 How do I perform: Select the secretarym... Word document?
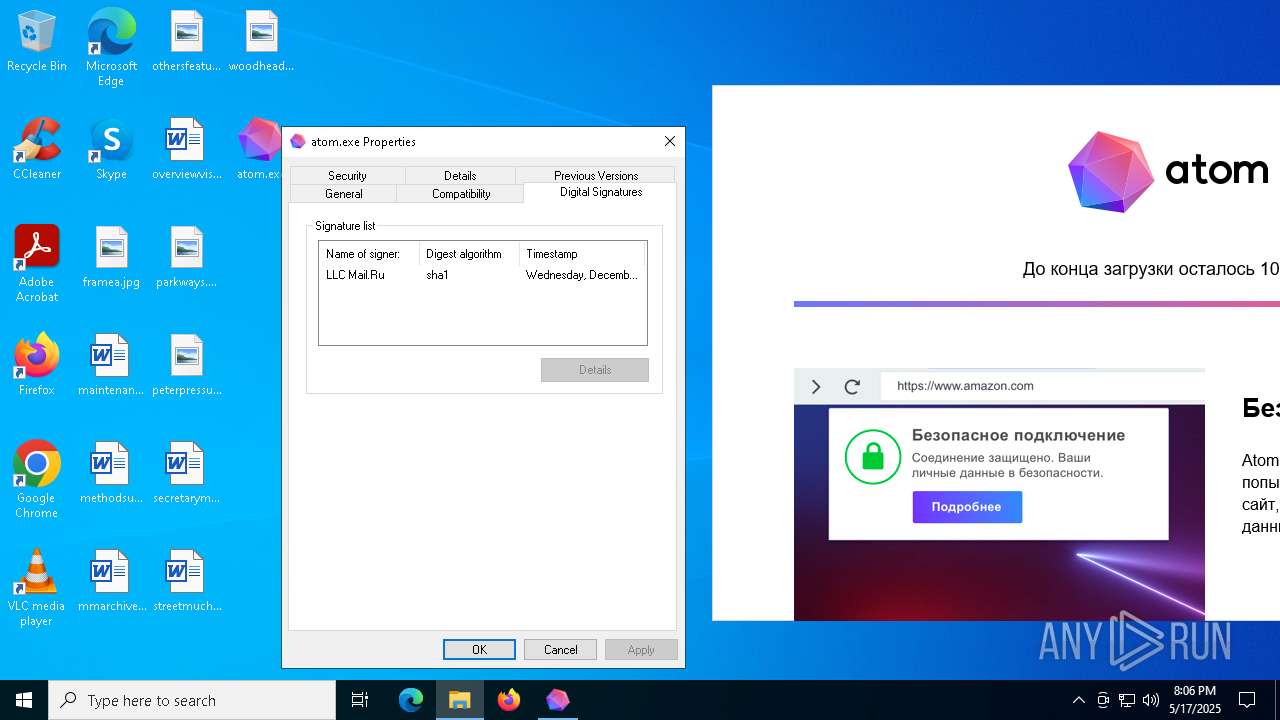click(x=186, y=474)
